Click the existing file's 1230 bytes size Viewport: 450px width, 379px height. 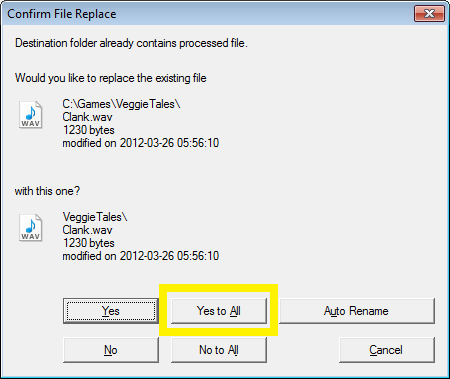pyautogui.click(x=89, y=130)
